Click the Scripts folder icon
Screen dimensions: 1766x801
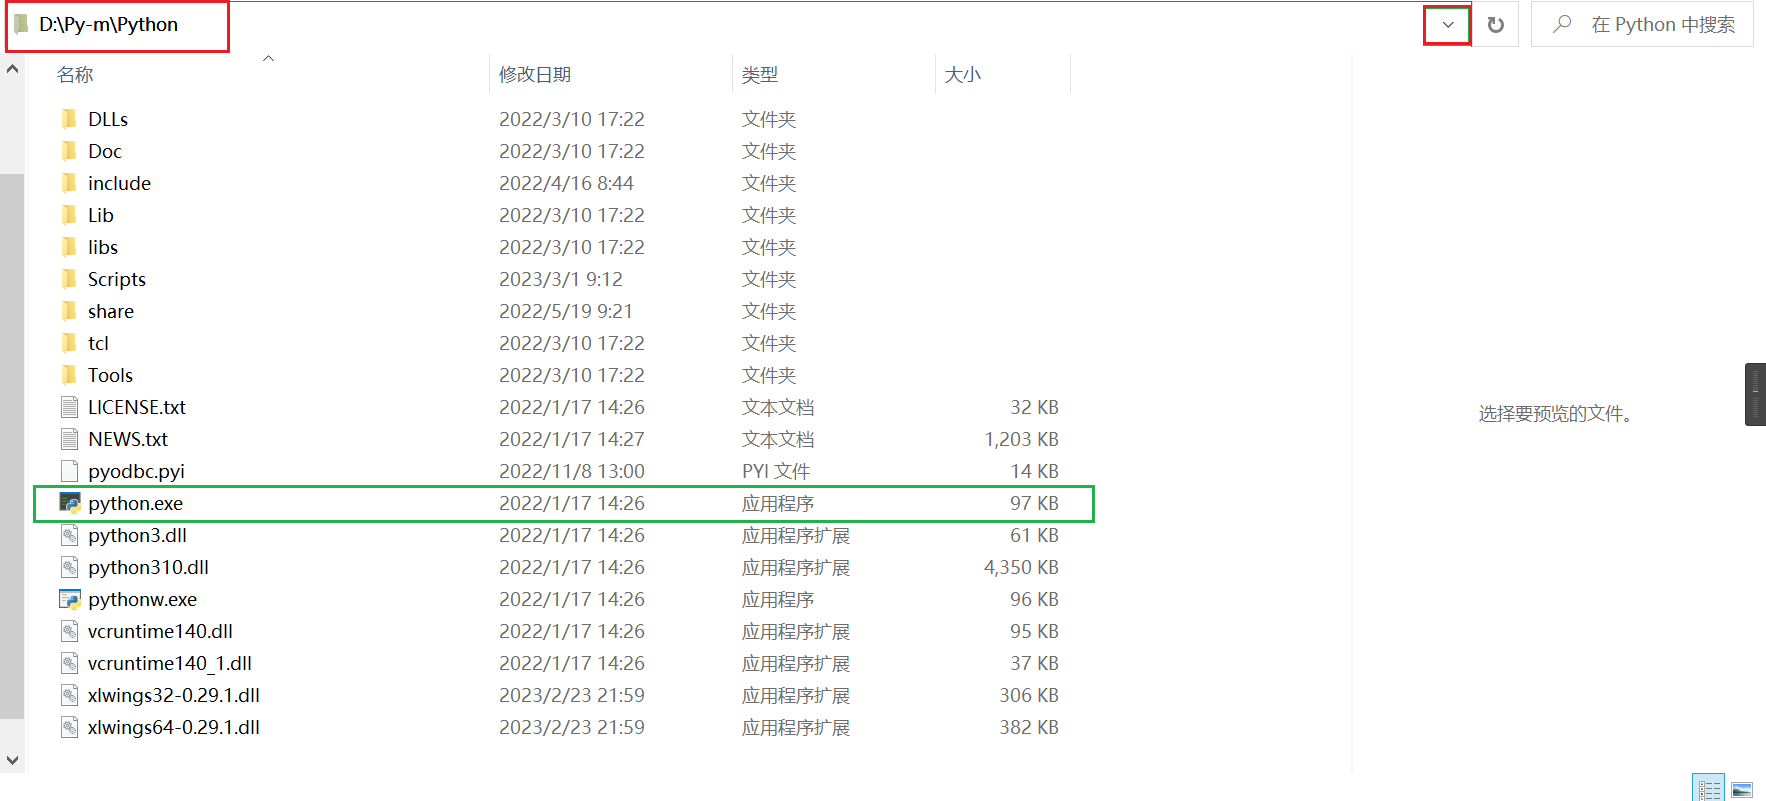click(69, 279)
